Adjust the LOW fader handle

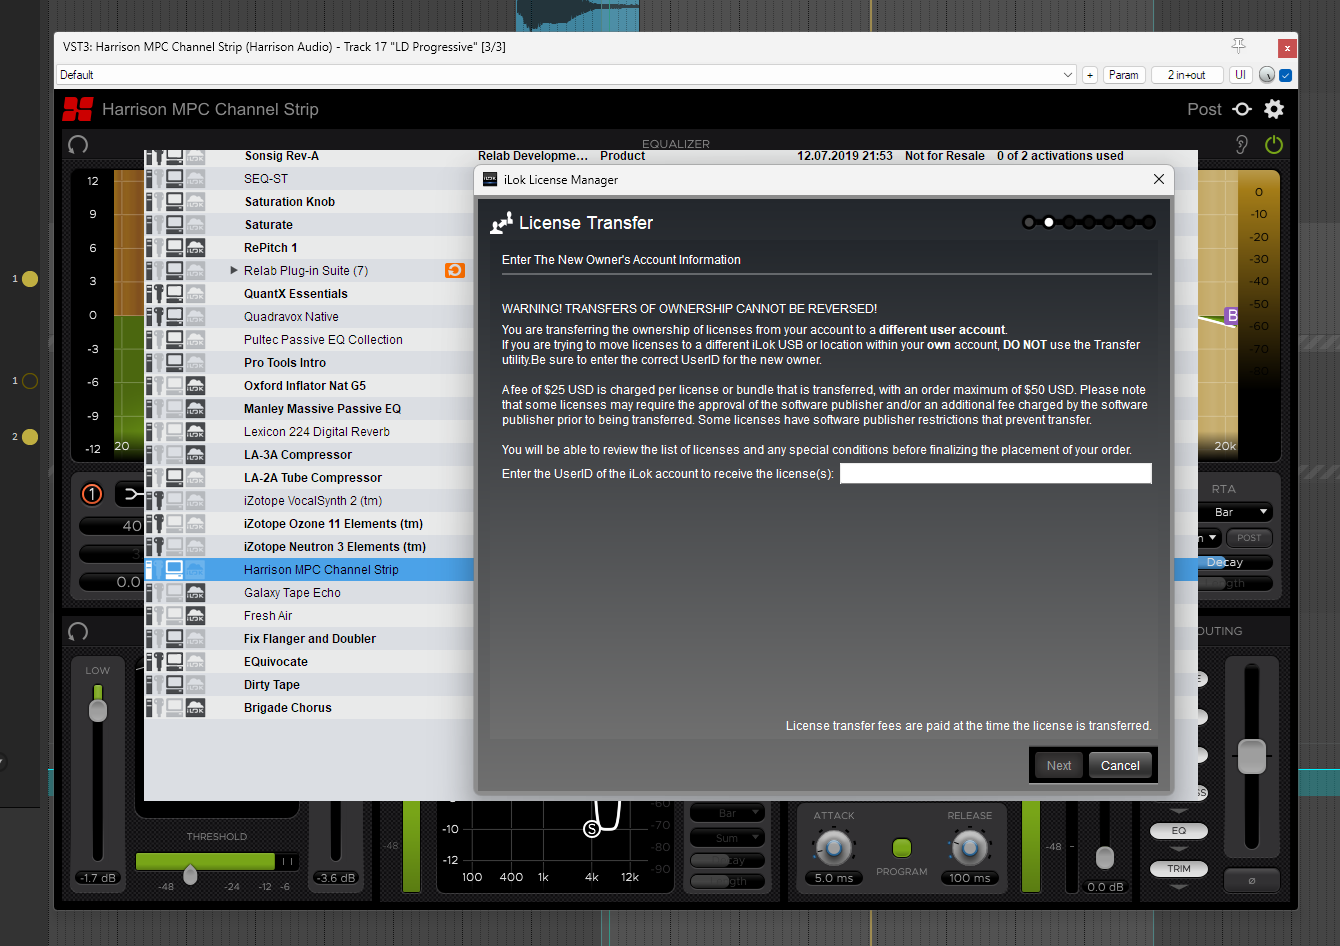click(97, 710)
